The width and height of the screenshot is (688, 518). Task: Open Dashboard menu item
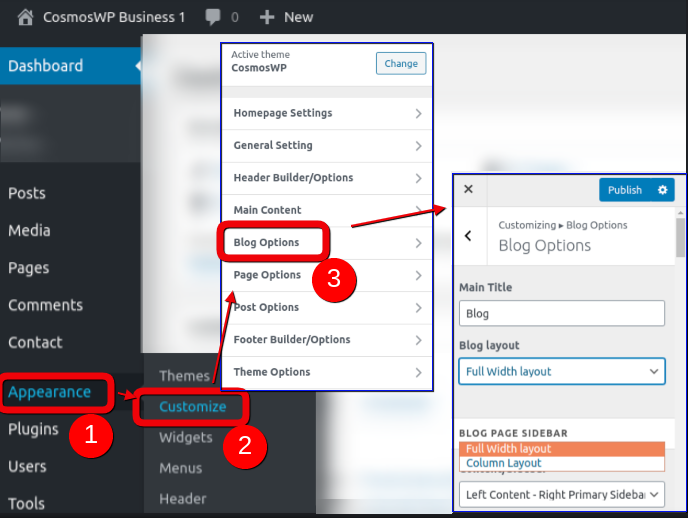coord(70,66)
